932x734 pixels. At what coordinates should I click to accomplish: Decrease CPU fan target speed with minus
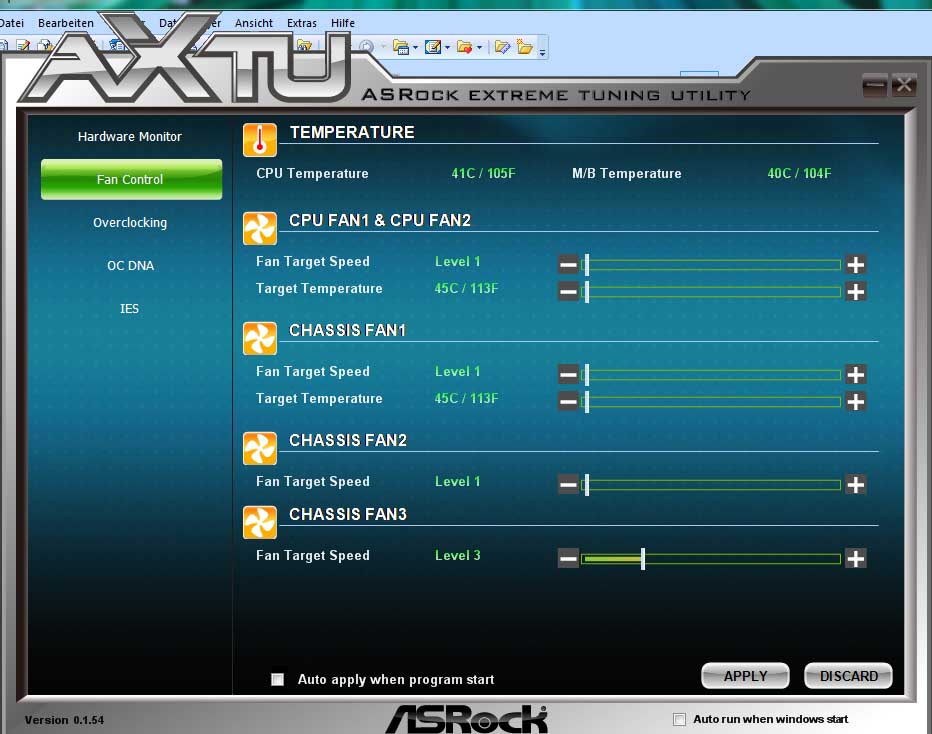pyautogui.click(x=568, y=264)
